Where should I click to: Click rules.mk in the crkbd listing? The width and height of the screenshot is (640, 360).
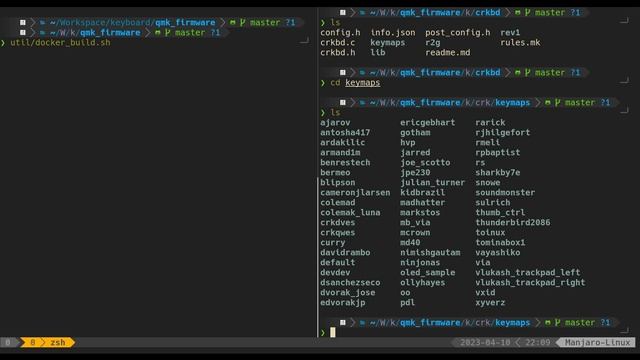[x=520, y=42]
